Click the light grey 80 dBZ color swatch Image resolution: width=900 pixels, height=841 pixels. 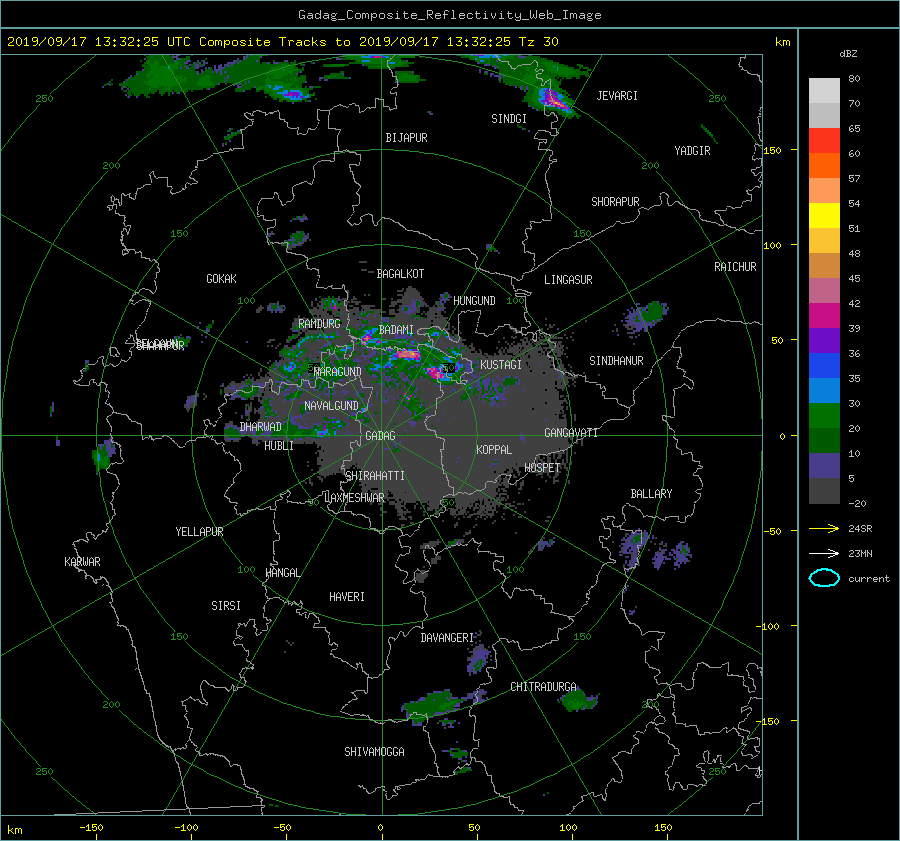[x=824, y=91]
